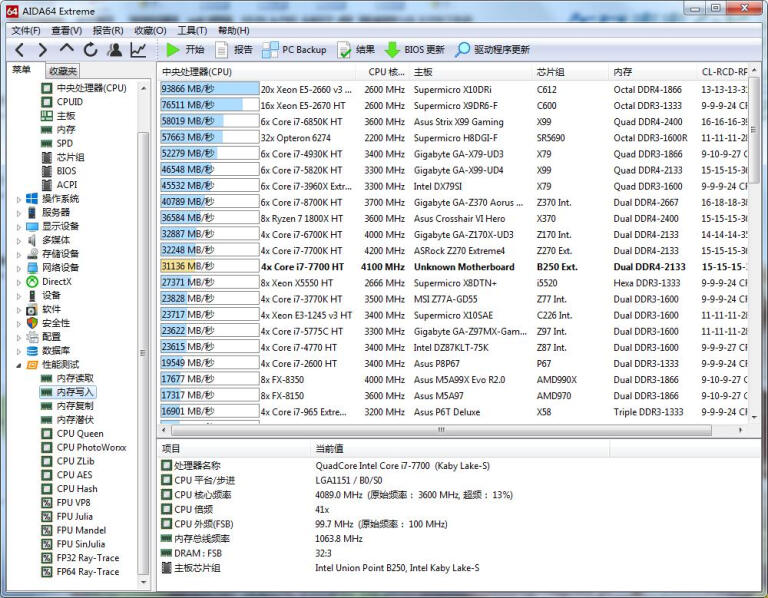This screenshot has height=598, width=768.
Task: Expand the 多媒体 tree node
Action: click(x=19, y=240)
